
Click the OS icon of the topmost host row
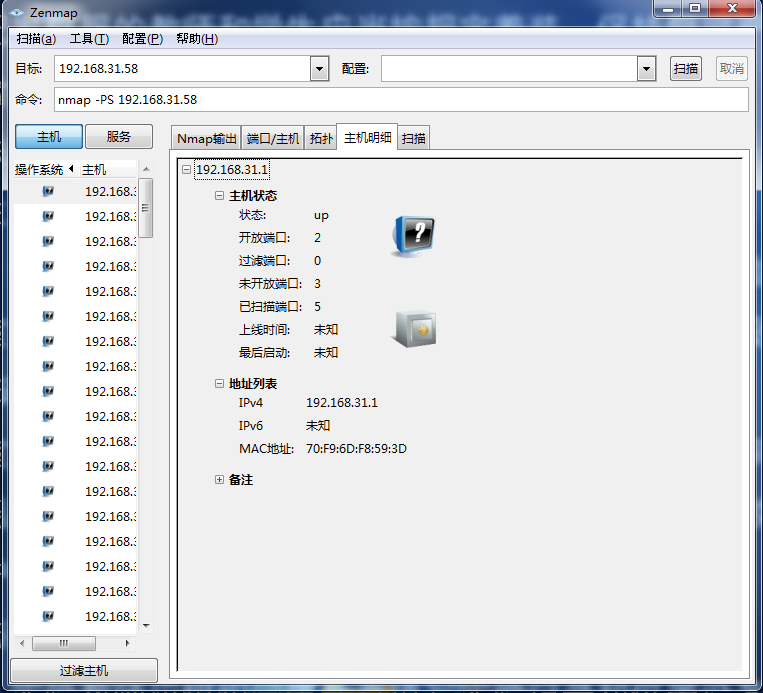click(x=48, y=191)
